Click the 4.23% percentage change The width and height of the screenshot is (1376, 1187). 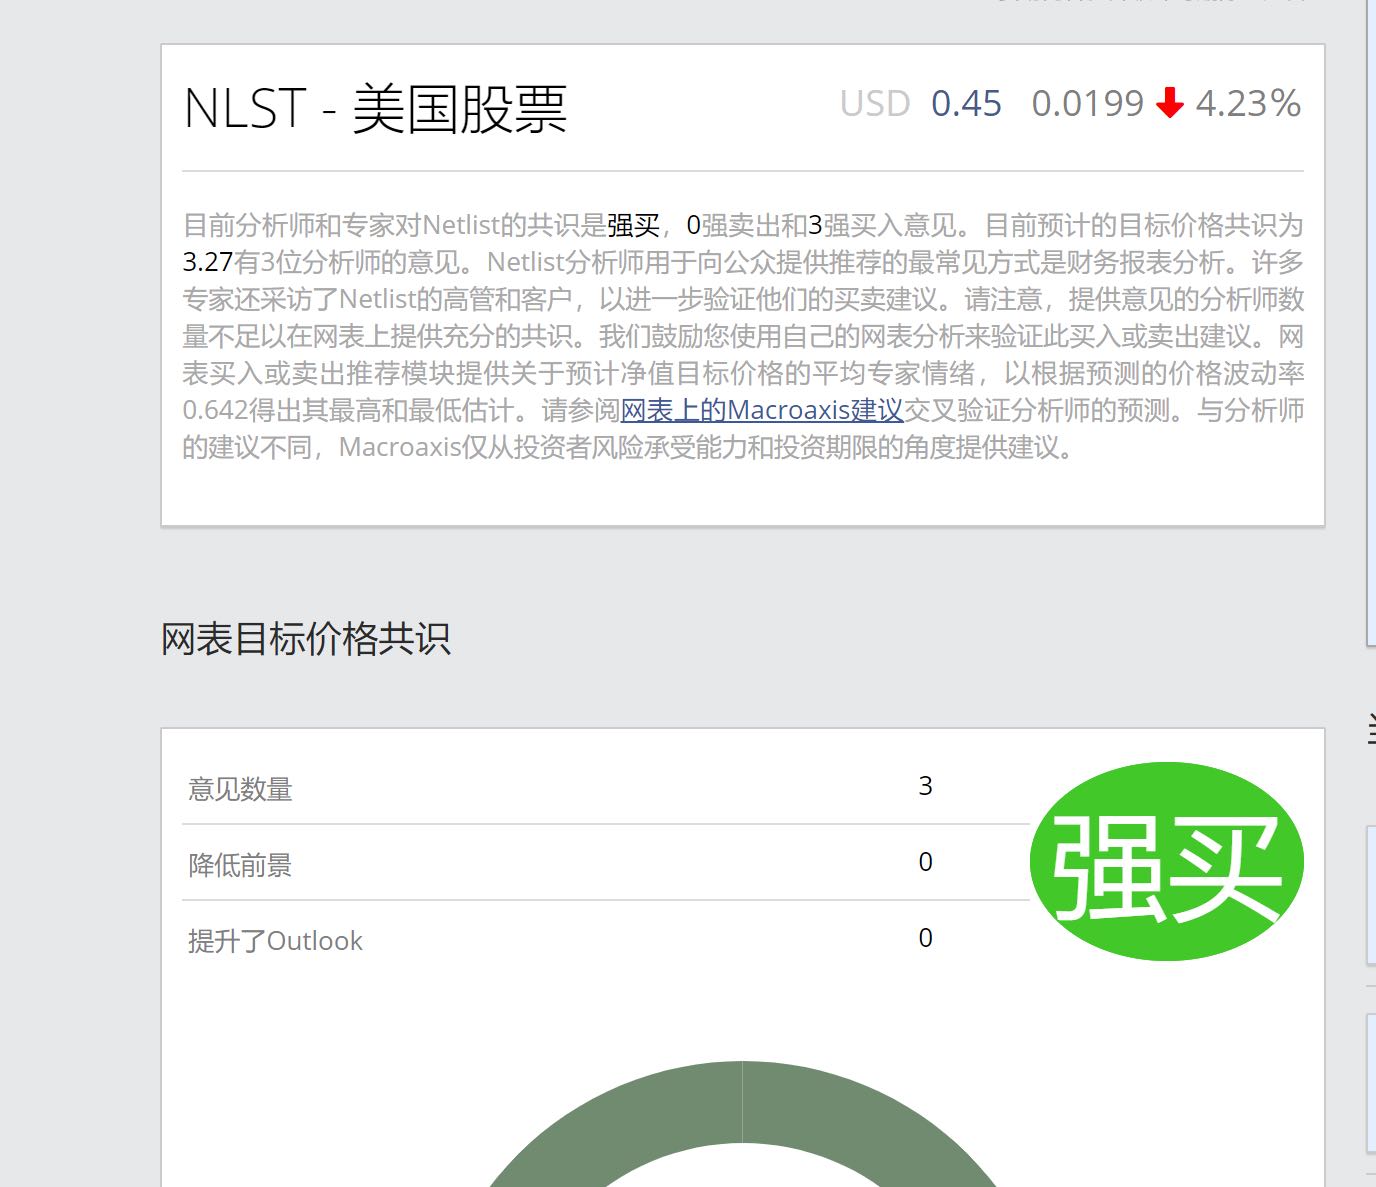pyautogui.click(x=1248, y=103)
